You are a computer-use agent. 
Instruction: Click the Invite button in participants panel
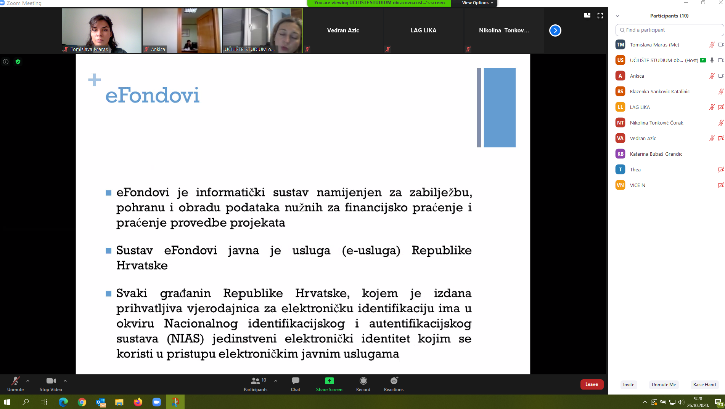[628, 384]
